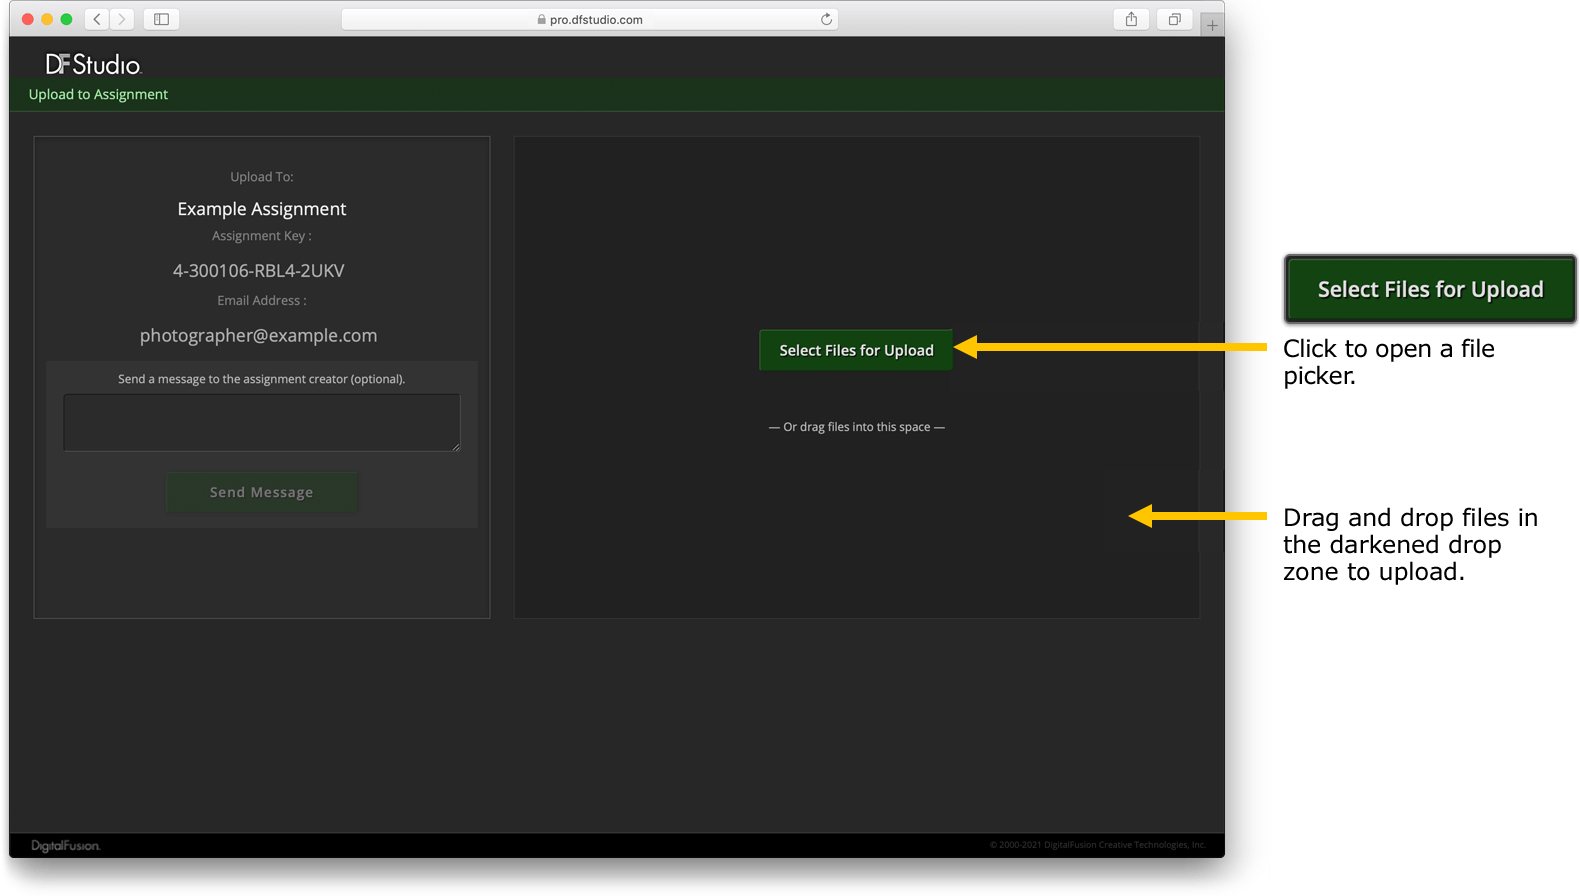
Task: Click the DigitalFusion footer logo
Action: pyautogui.click(x=65, y=846)
